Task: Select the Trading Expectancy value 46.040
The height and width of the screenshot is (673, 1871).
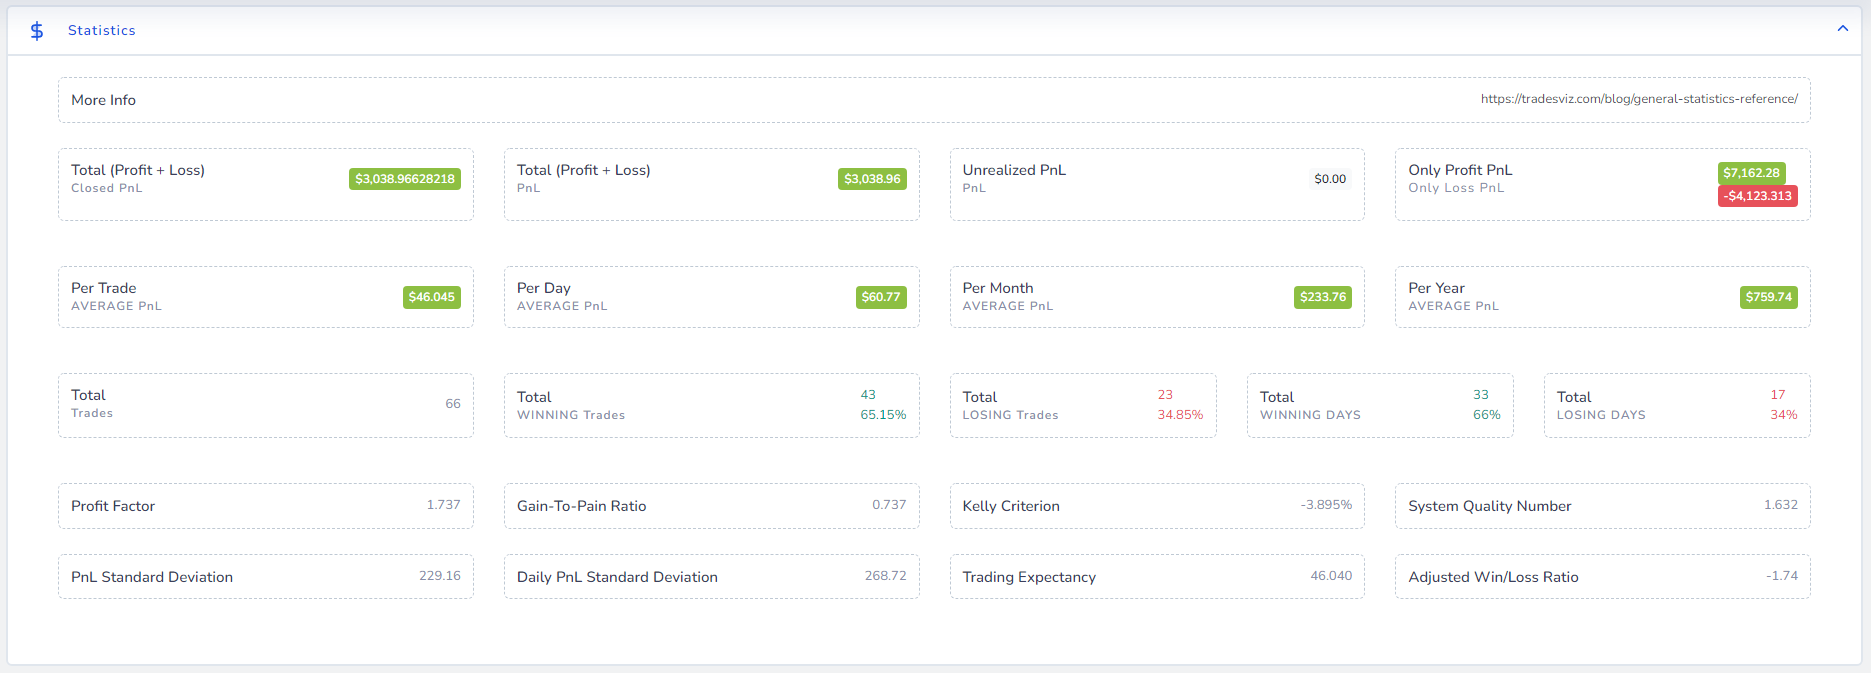Action: pyautogui.click(x=1331, y=576)
